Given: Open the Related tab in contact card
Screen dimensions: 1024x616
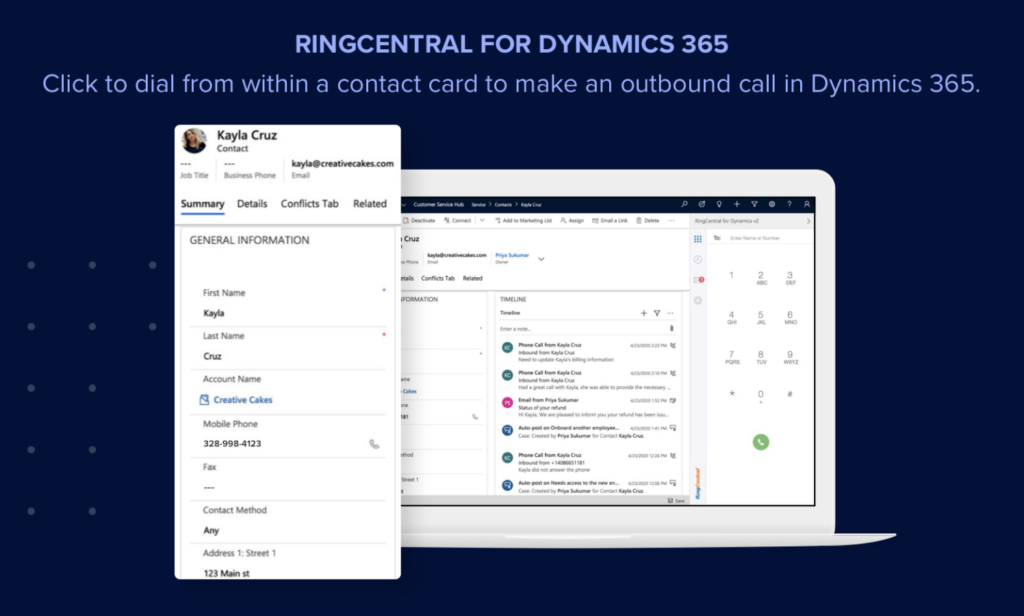Looking at the screenshot, I should (x=369, y=204).
